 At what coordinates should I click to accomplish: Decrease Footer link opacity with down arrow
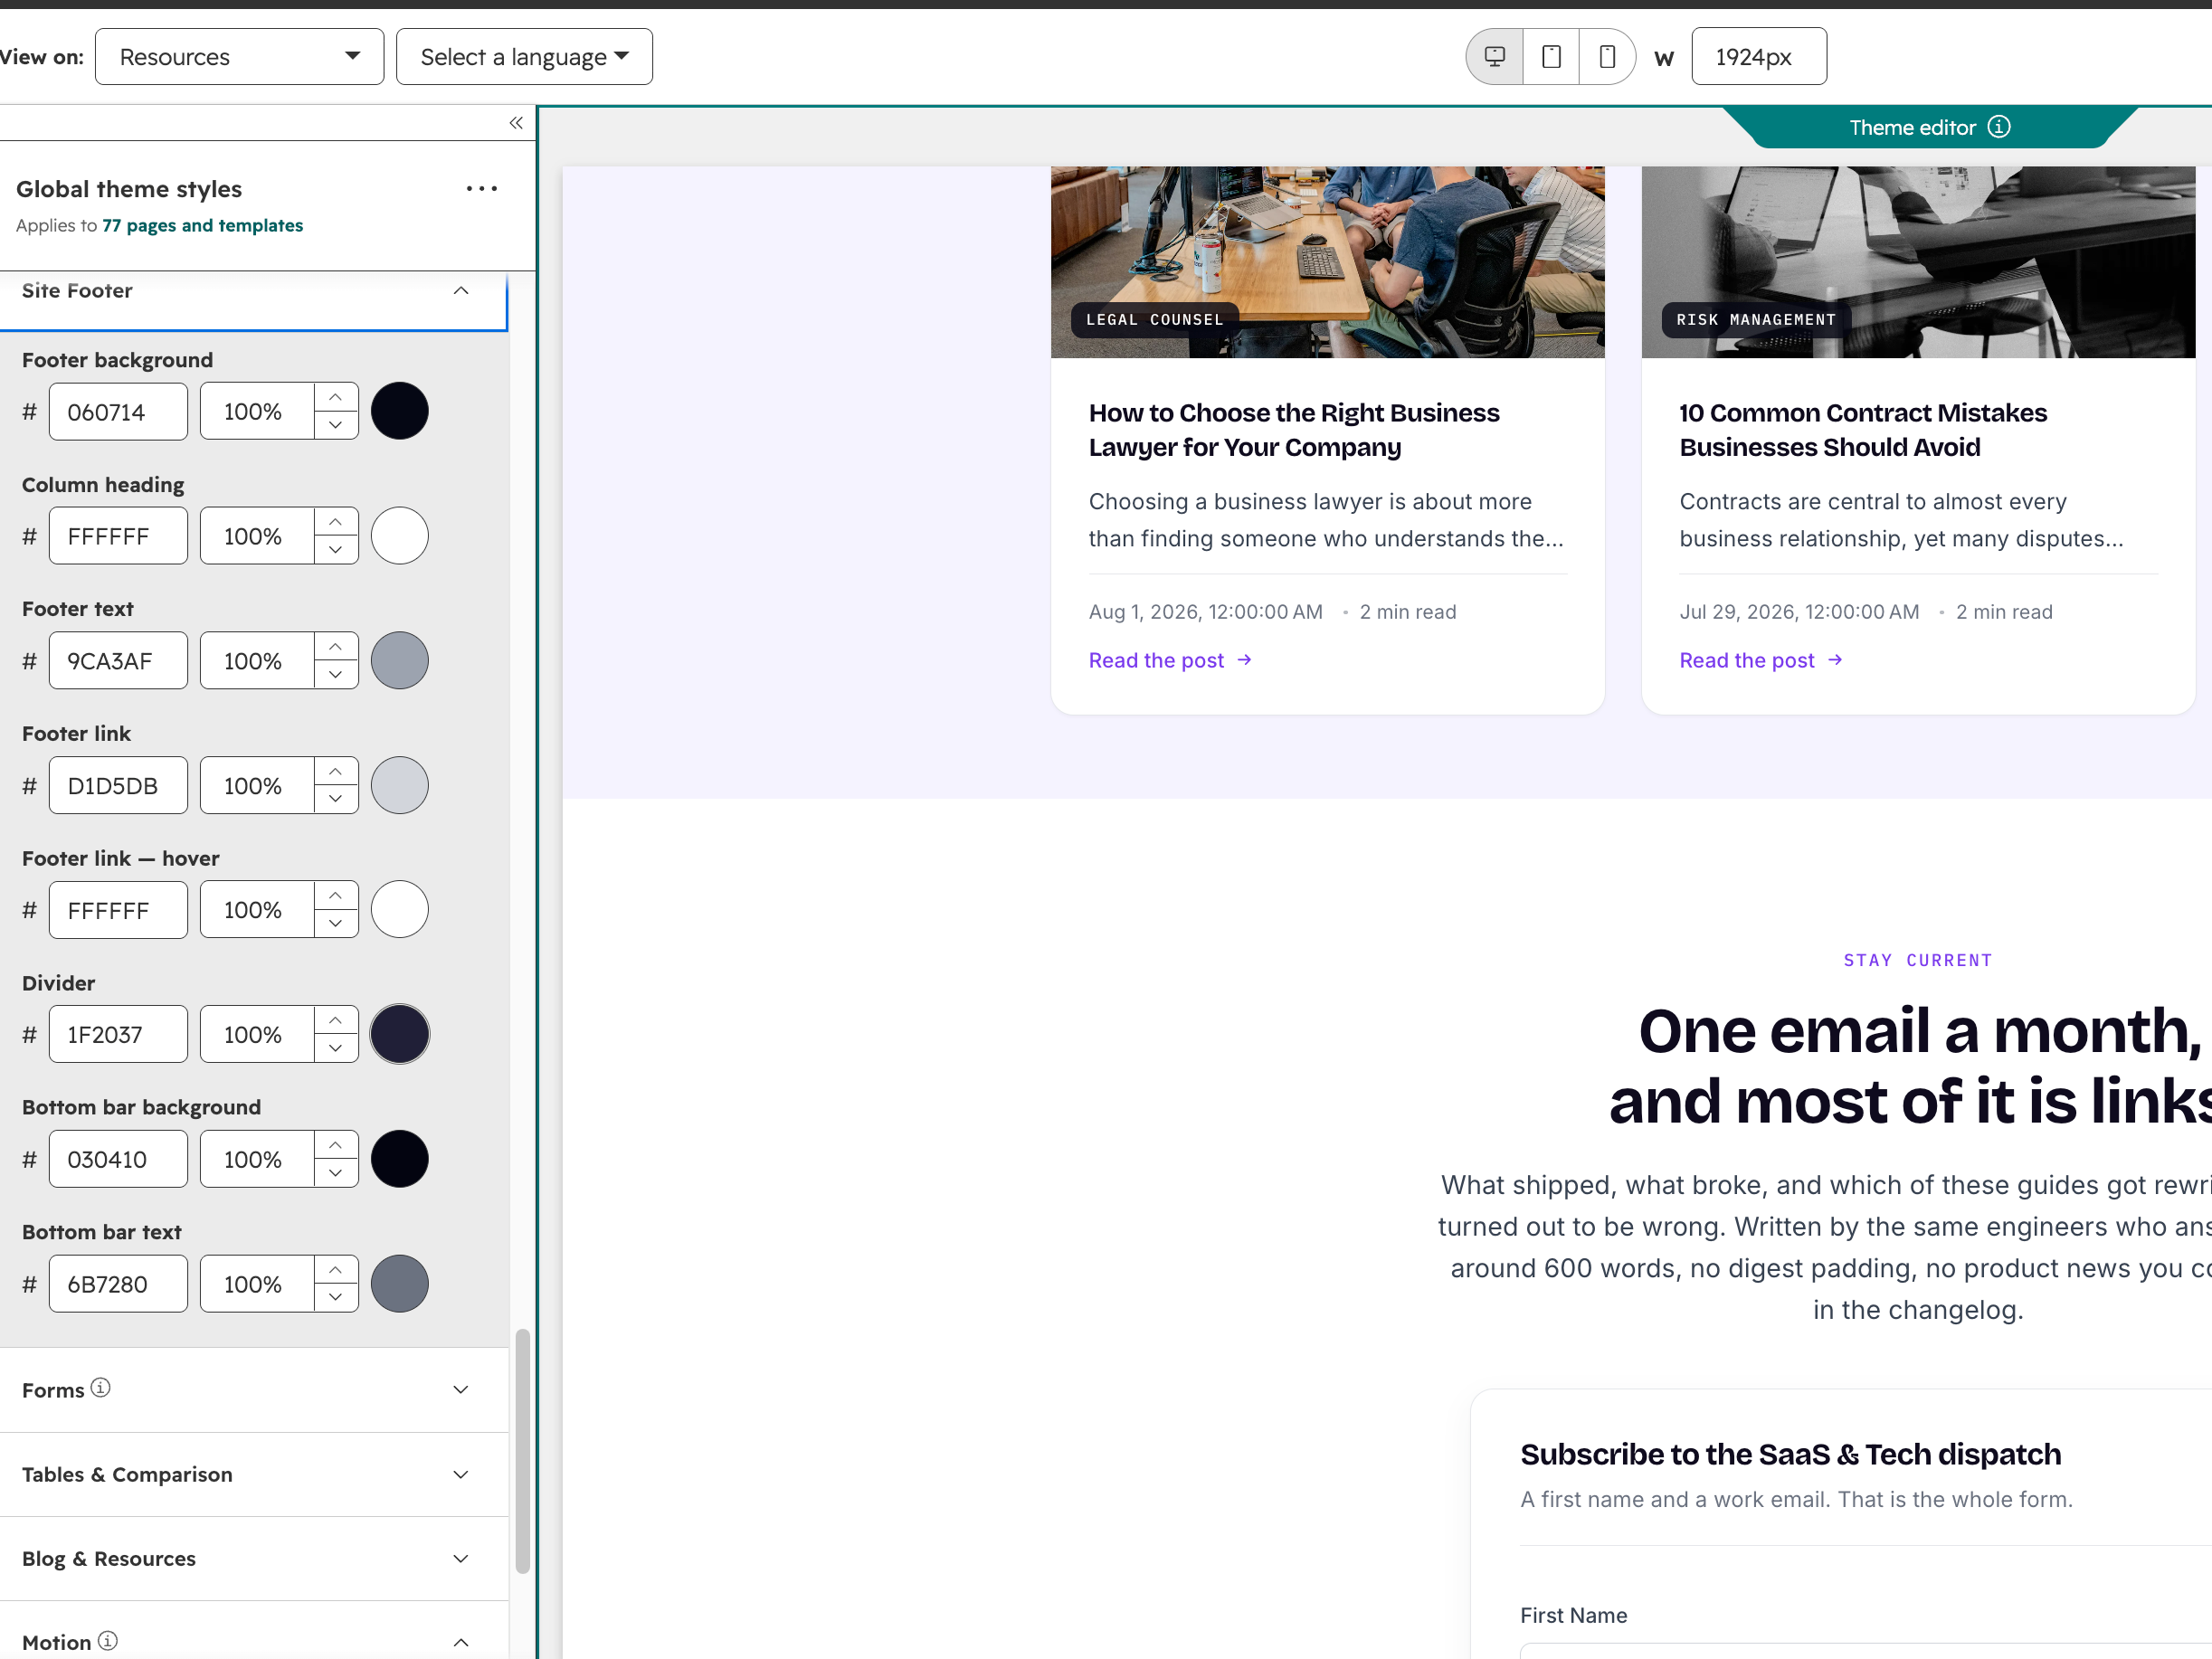(336, 799)
